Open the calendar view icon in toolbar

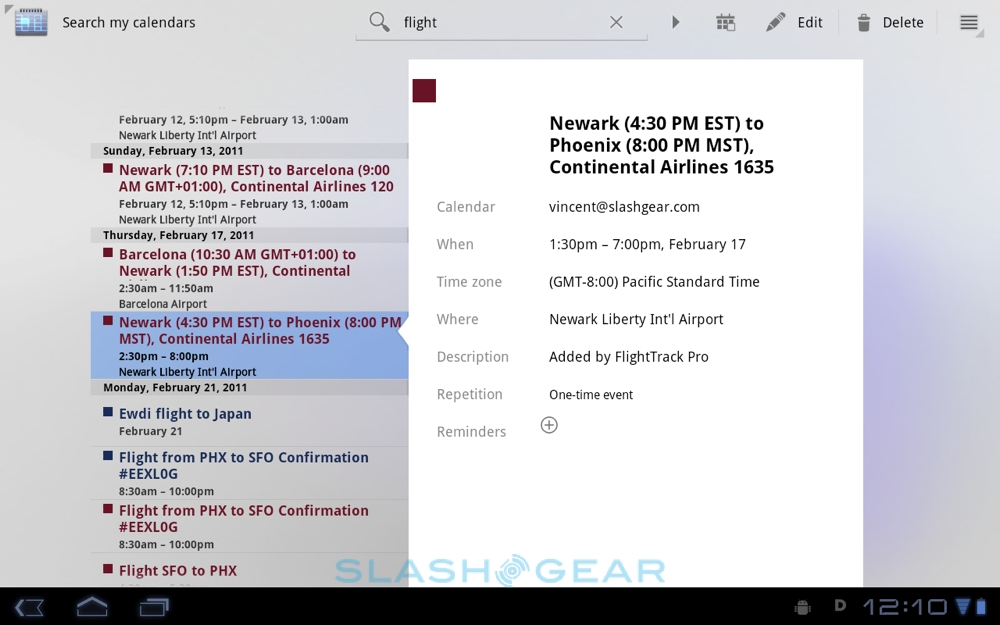coord(725,22)
